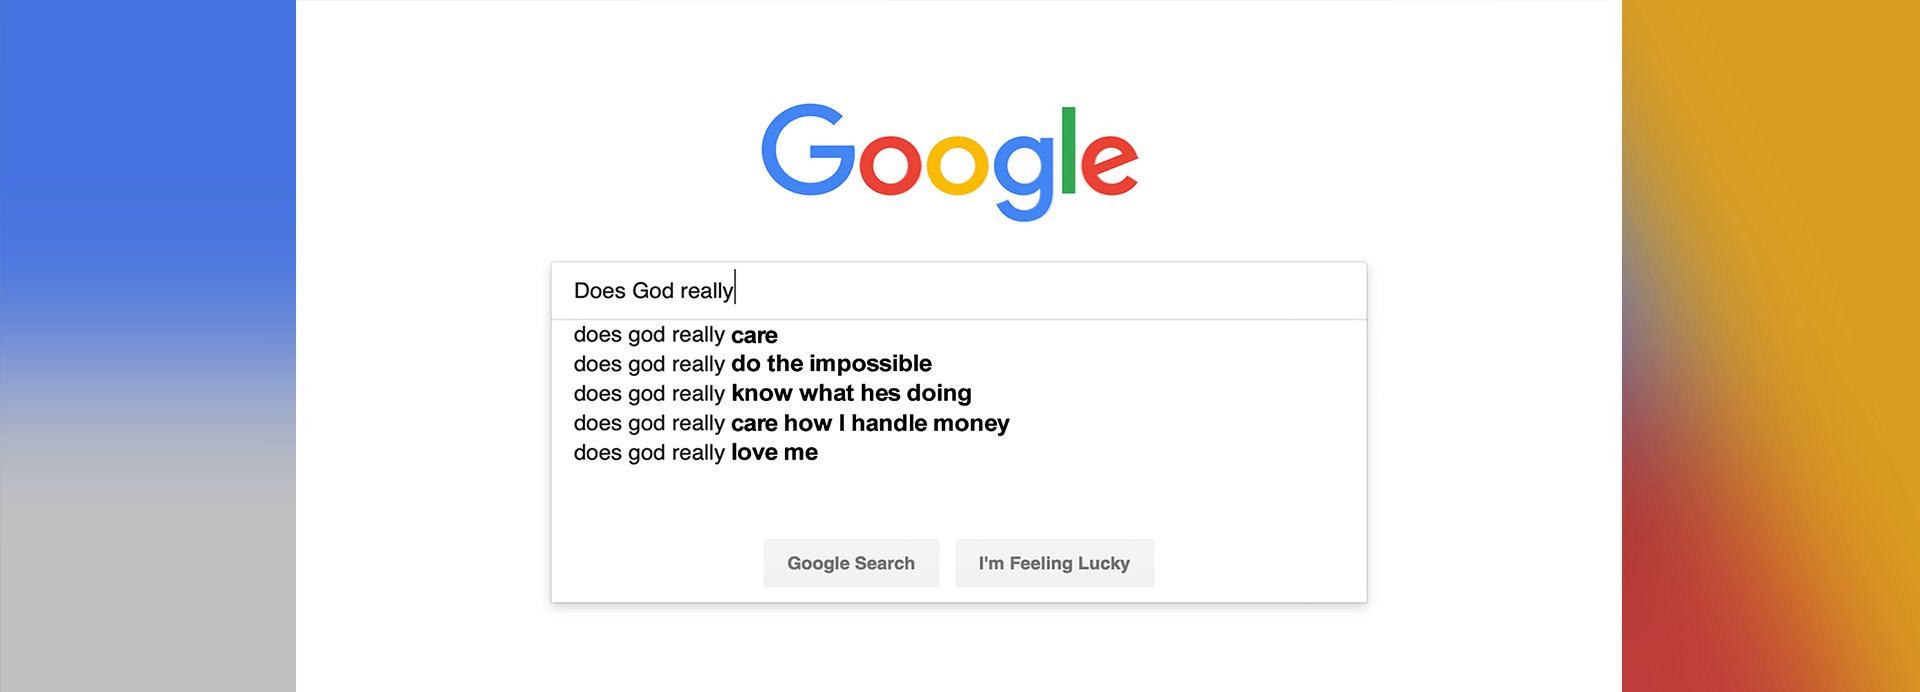Select suggestion "does god really care"

[675, 335]
